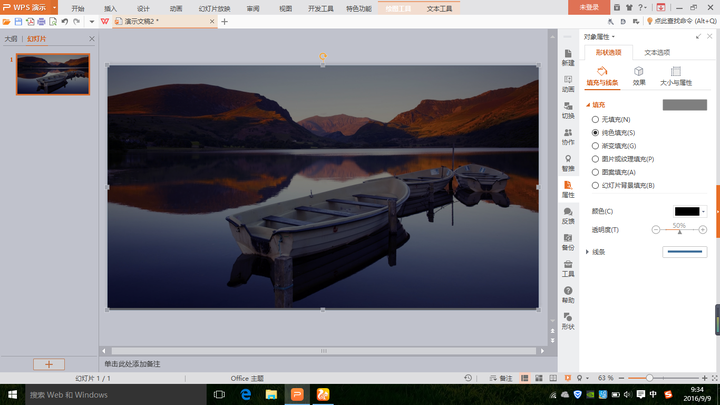Select 纯色填充(S) solid fill option
Image resolution: width=720 pixels, height=405 pixels.
(x=613, y=133)
